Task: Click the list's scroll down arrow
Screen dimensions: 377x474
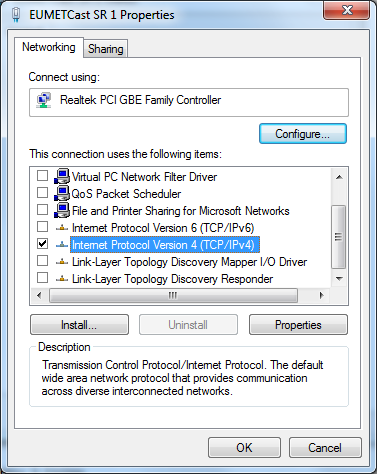Action: click(339, 279)
